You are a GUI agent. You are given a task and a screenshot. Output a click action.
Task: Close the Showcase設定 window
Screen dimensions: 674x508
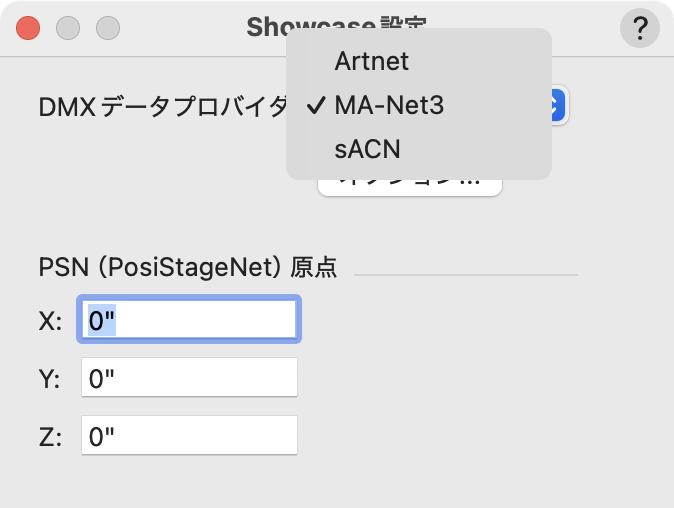[28, 28]
